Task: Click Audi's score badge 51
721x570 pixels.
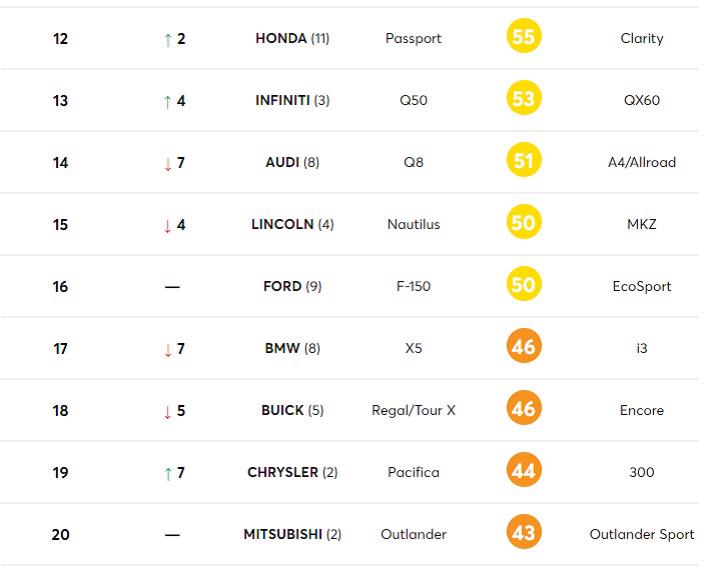Action: point(523,161)
